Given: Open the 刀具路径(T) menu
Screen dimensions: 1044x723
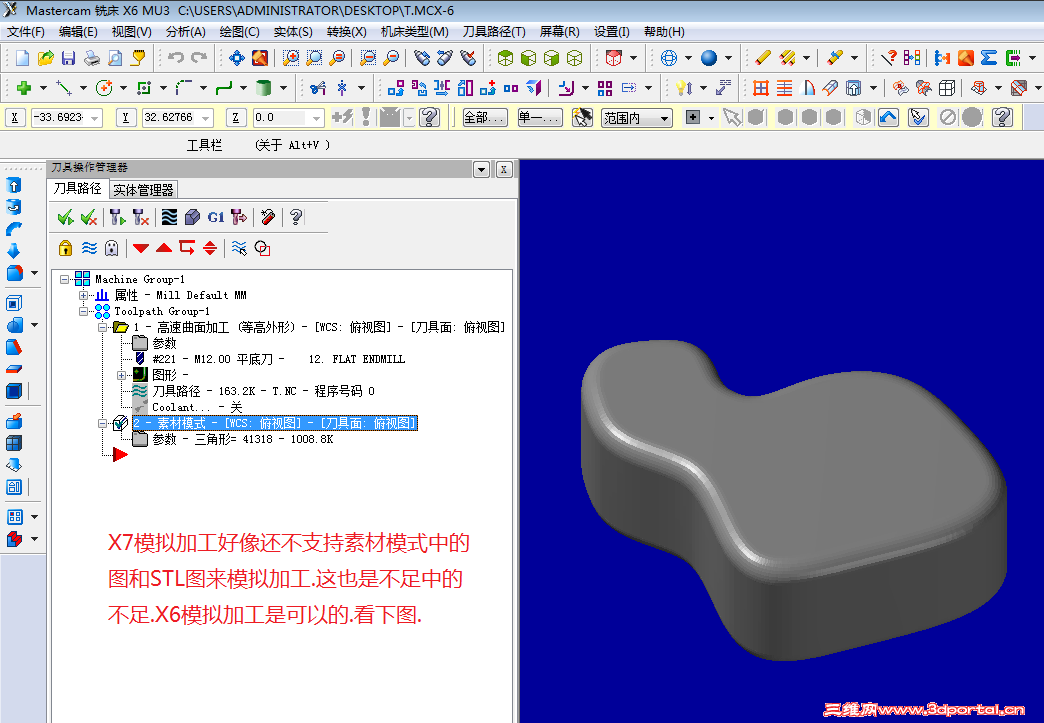Looking at the screenshot, I should pyautogui.click(x=494, y=32).
